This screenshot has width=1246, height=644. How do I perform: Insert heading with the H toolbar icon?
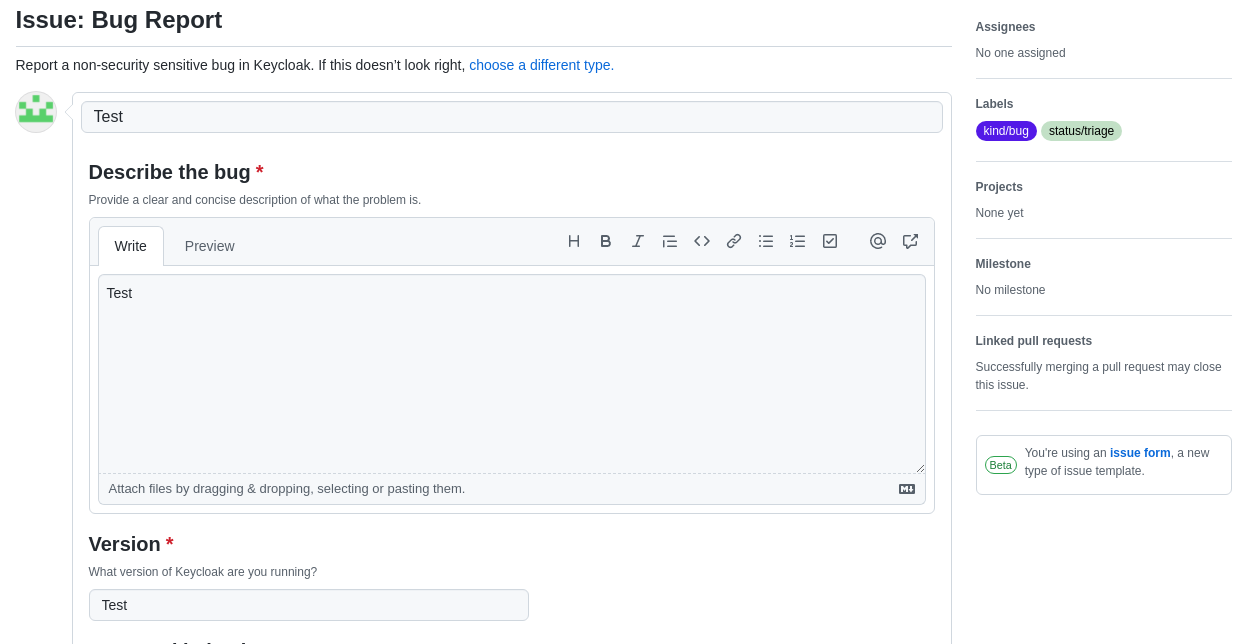[x=574, y=241]
